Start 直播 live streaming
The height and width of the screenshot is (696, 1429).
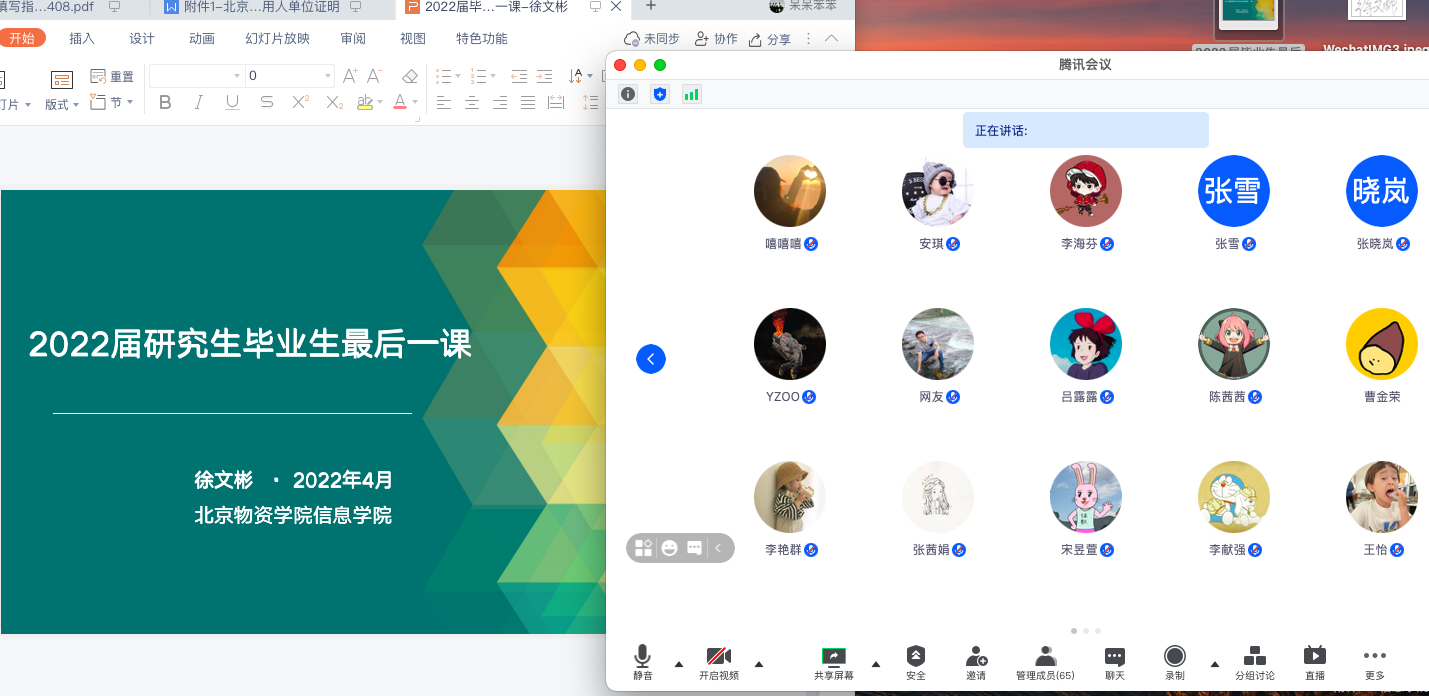1314,657
